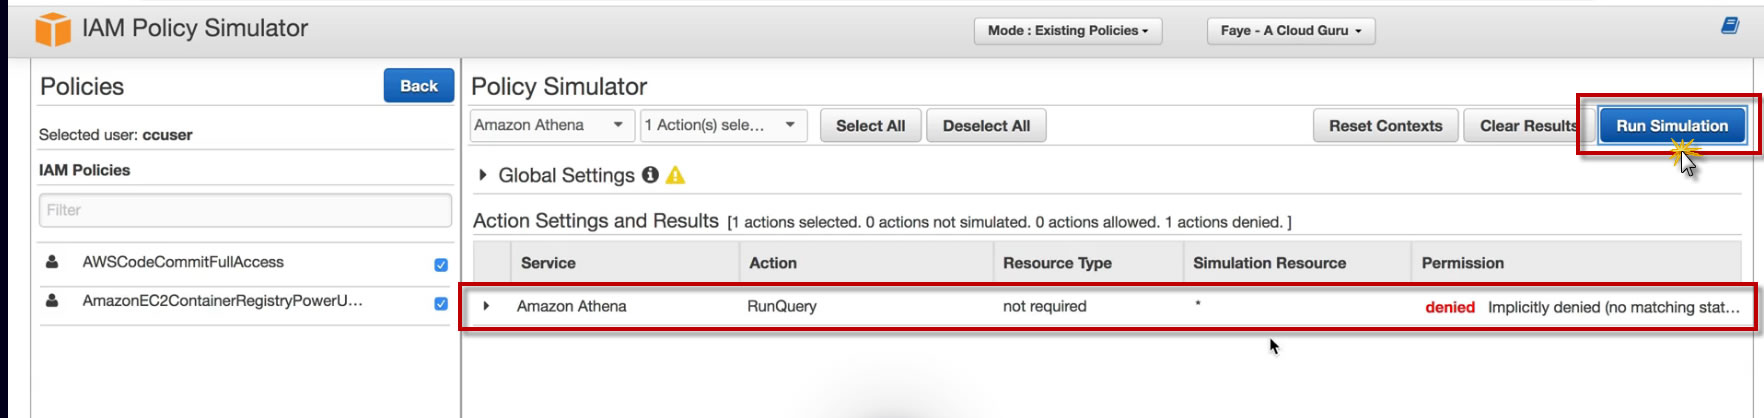Uncheck the AWSCodeCommitFullAccess policy checkbox
The image size is (1764, 418).
[x=441, y=265]
